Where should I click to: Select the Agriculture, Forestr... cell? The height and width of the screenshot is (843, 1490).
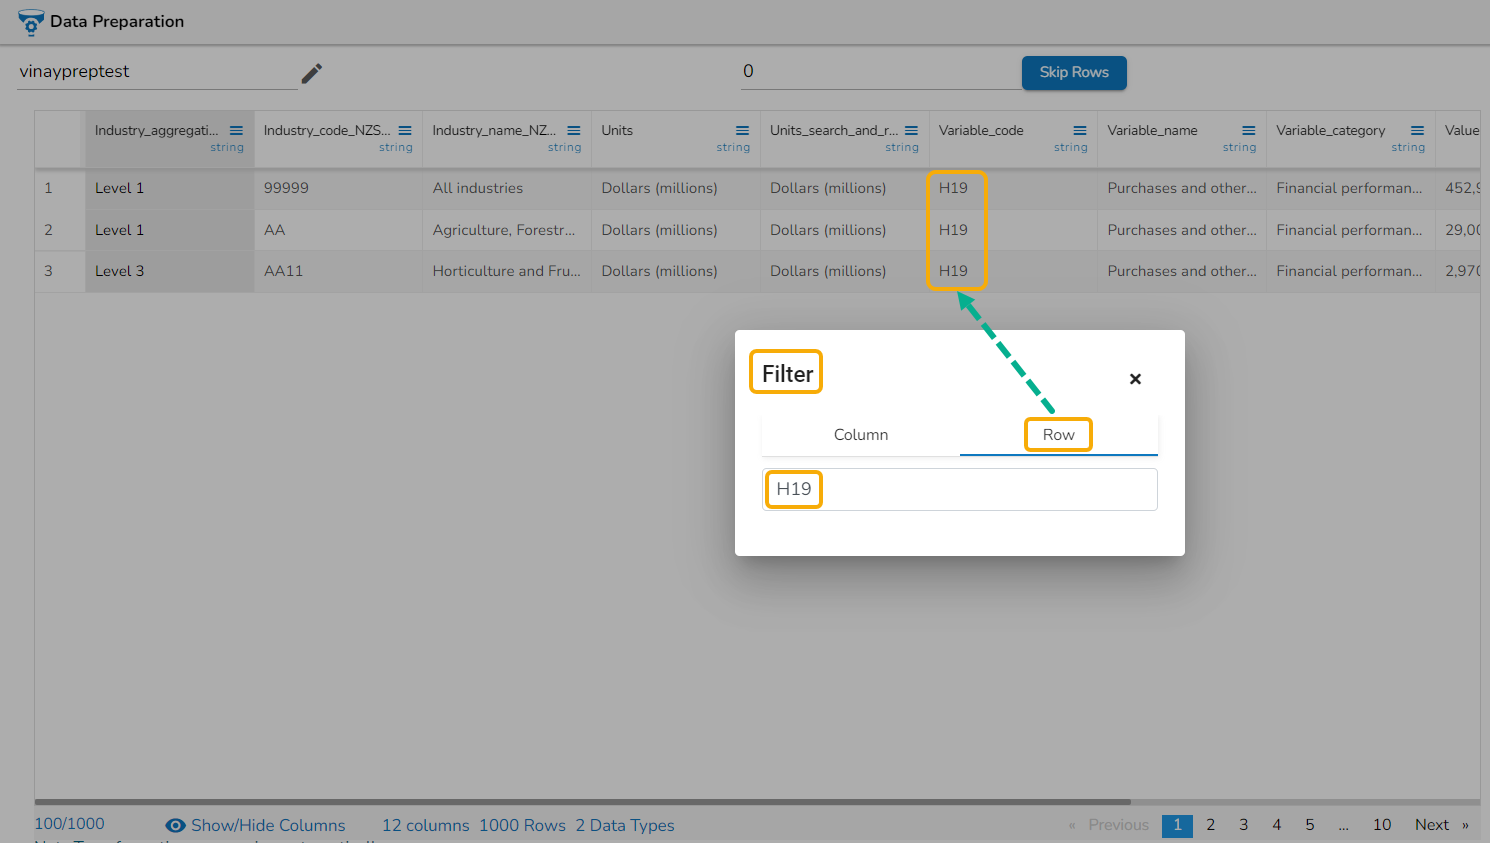(x=507, y=230)
